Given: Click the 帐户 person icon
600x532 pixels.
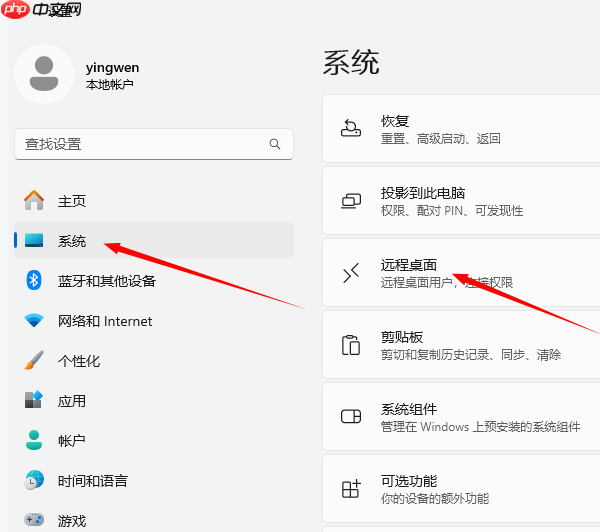Looking at the screenshot, I should point(34,440).
